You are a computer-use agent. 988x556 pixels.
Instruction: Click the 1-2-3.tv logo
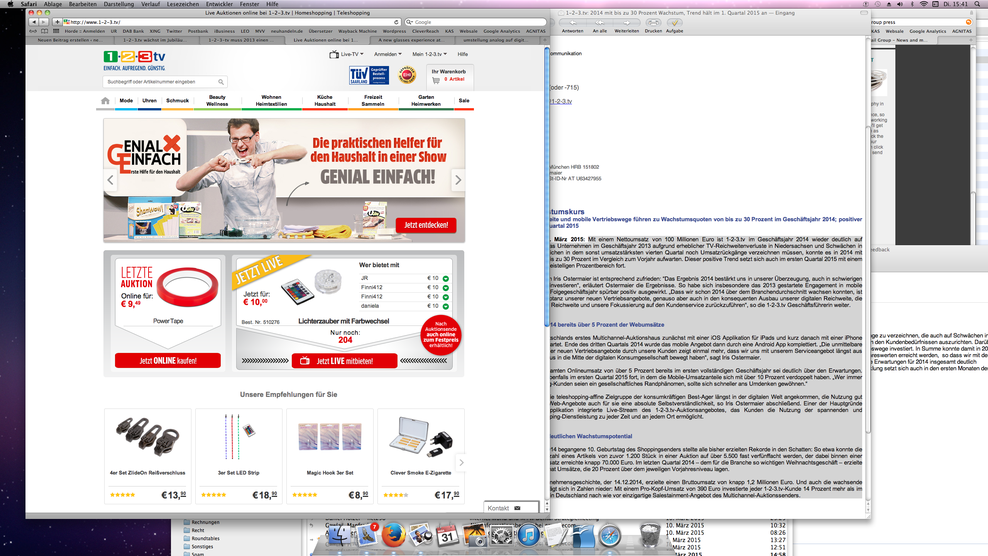[135, 61]
